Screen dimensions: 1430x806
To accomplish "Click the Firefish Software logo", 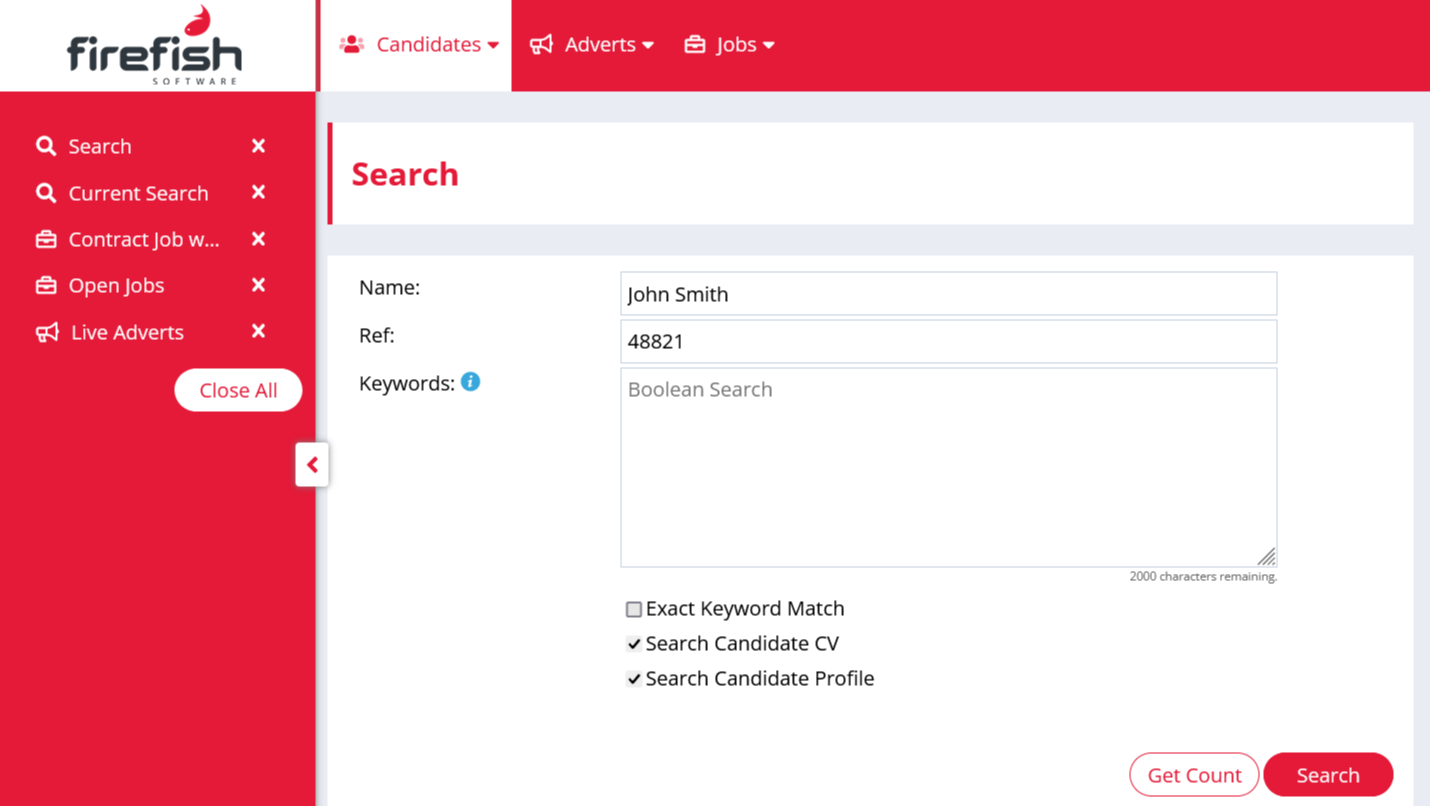I will click(155, 46).
